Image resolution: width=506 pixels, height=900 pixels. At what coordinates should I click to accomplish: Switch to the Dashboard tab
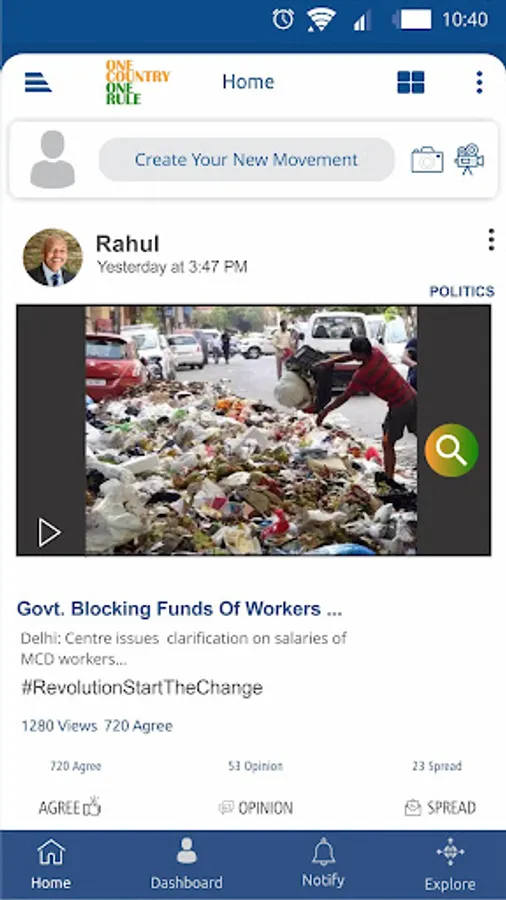[186, 864]
